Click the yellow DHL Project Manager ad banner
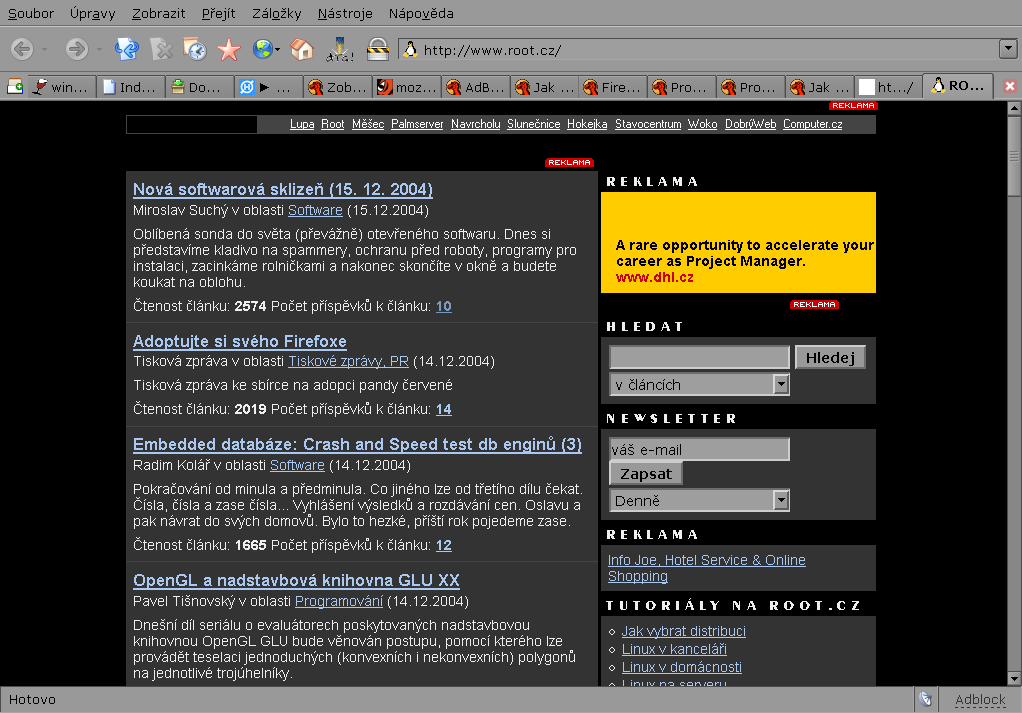Viewport: 1022px width, 713px height. point(738,242)
